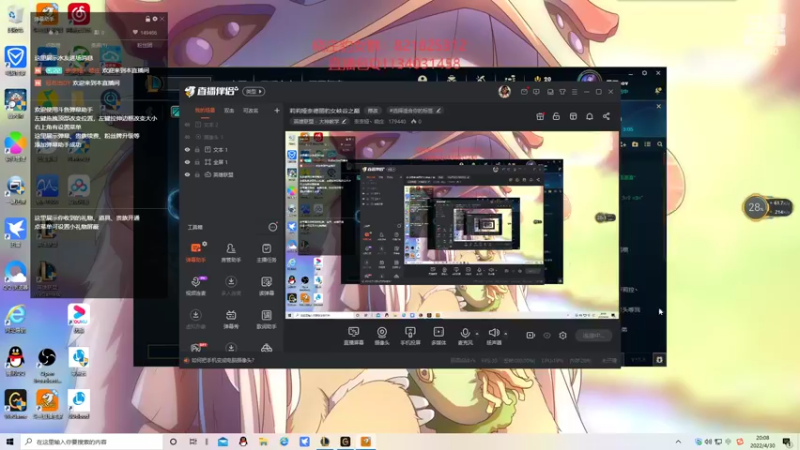Toggle visibility of the 文本 1 layer
800x450 pixels.
tap(187, 149)
